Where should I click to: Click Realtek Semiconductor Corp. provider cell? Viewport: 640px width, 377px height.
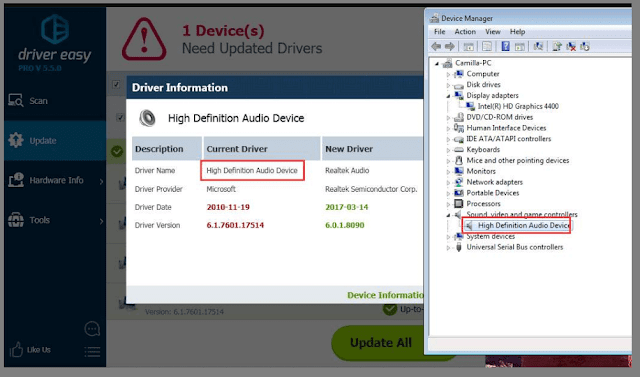point(371,189)
